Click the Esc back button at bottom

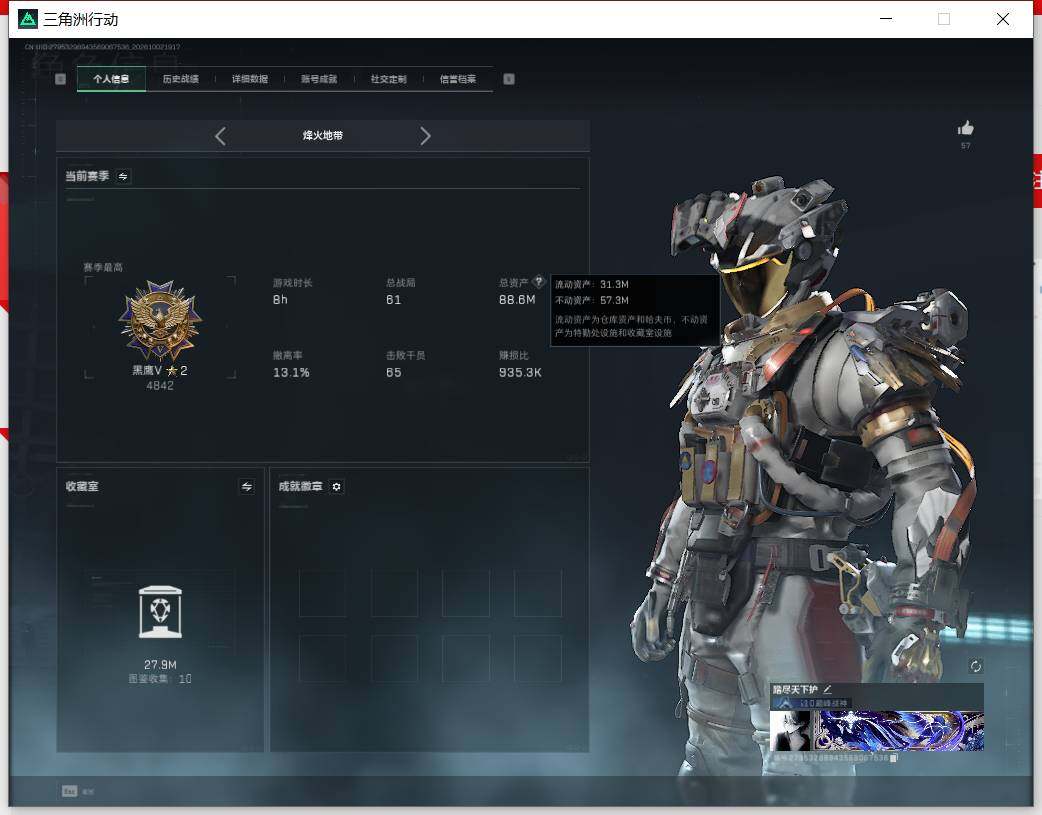coord(78,791)
